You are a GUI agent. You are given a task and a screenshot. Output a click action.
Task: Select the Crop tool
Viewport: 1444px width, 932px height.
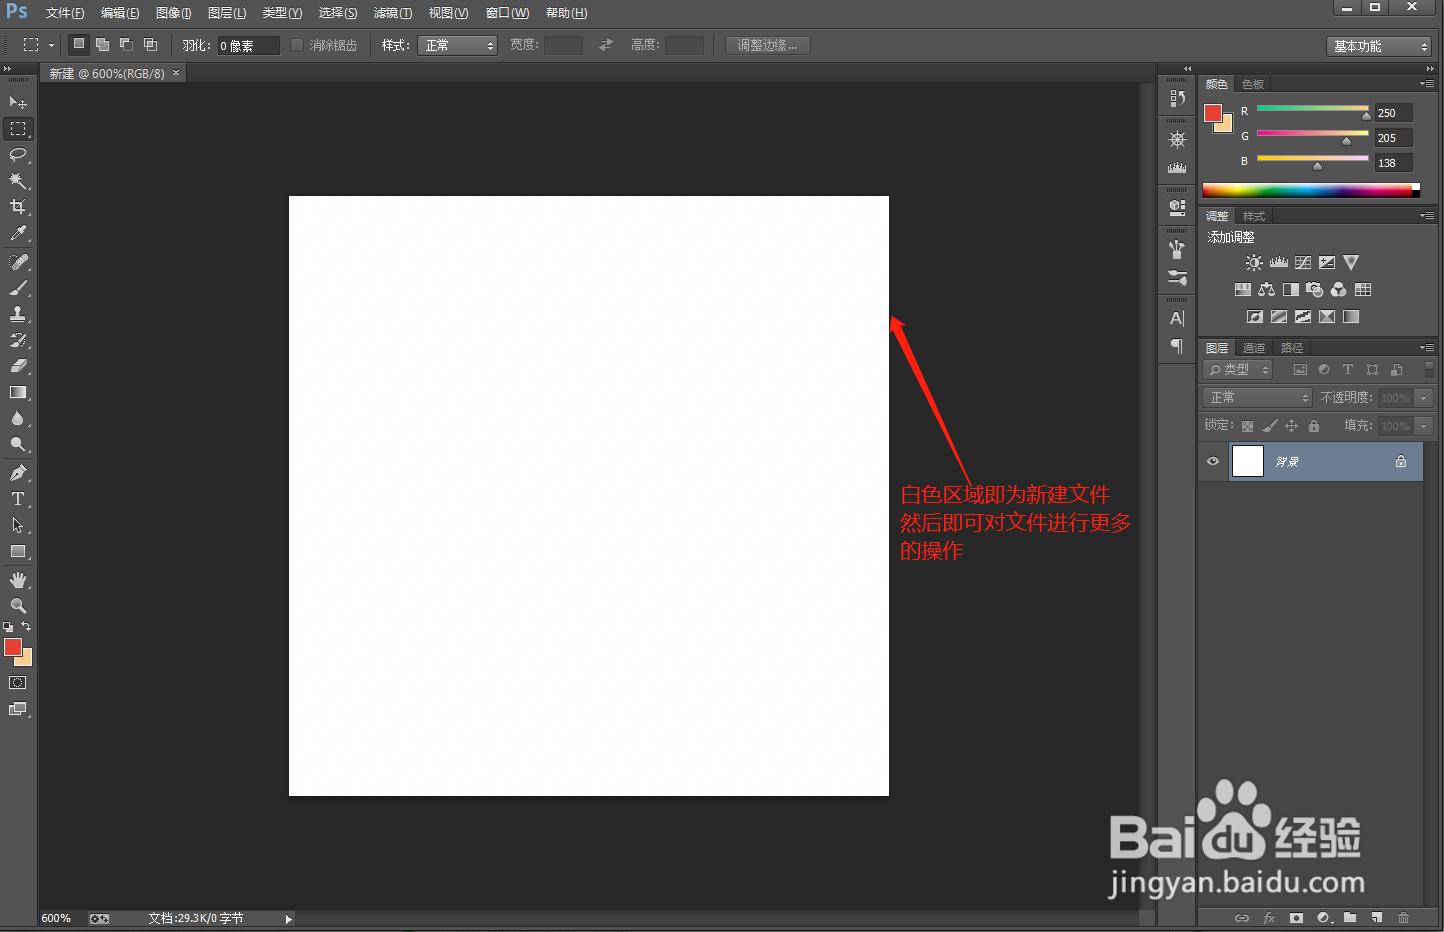(18, 207)
